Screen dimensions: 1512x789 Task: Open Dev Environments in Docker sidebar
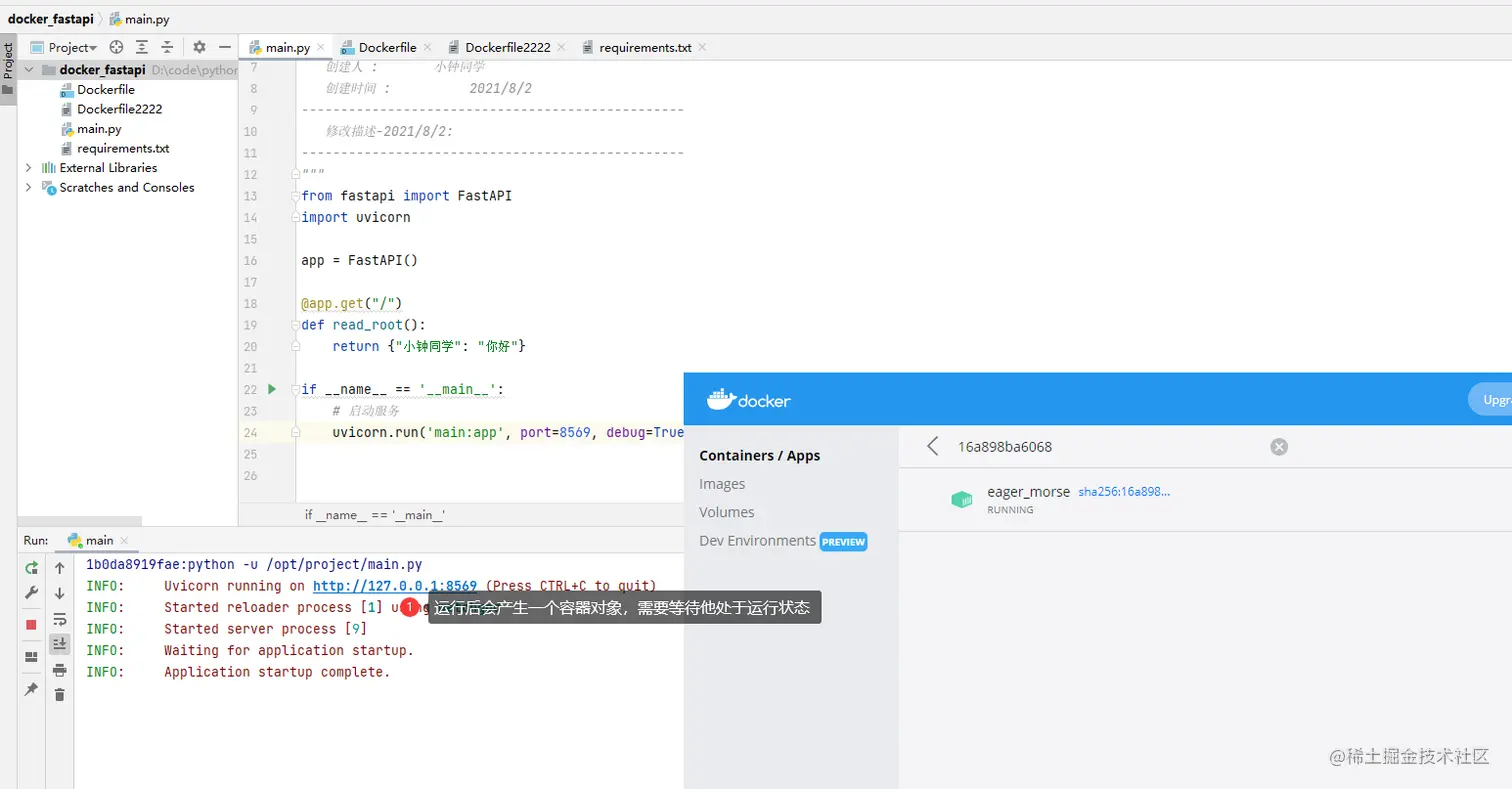pyautogui.click(x=783, y=541)
